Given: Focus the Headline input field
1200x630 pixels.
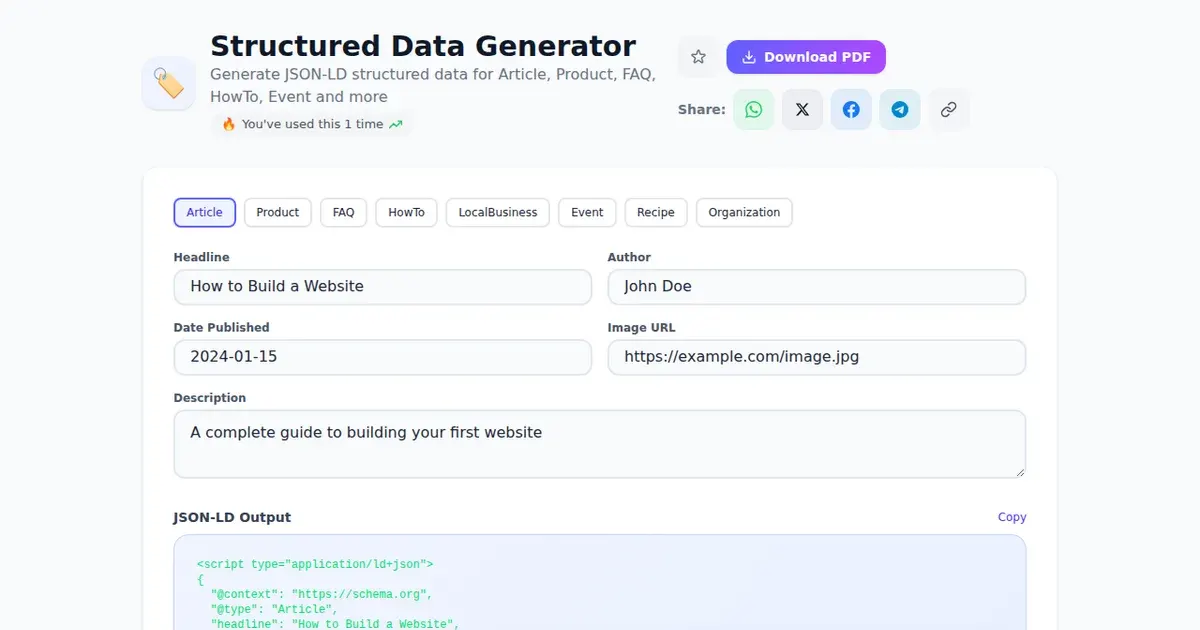Looking at the screenshot, I should click(383, 287).
